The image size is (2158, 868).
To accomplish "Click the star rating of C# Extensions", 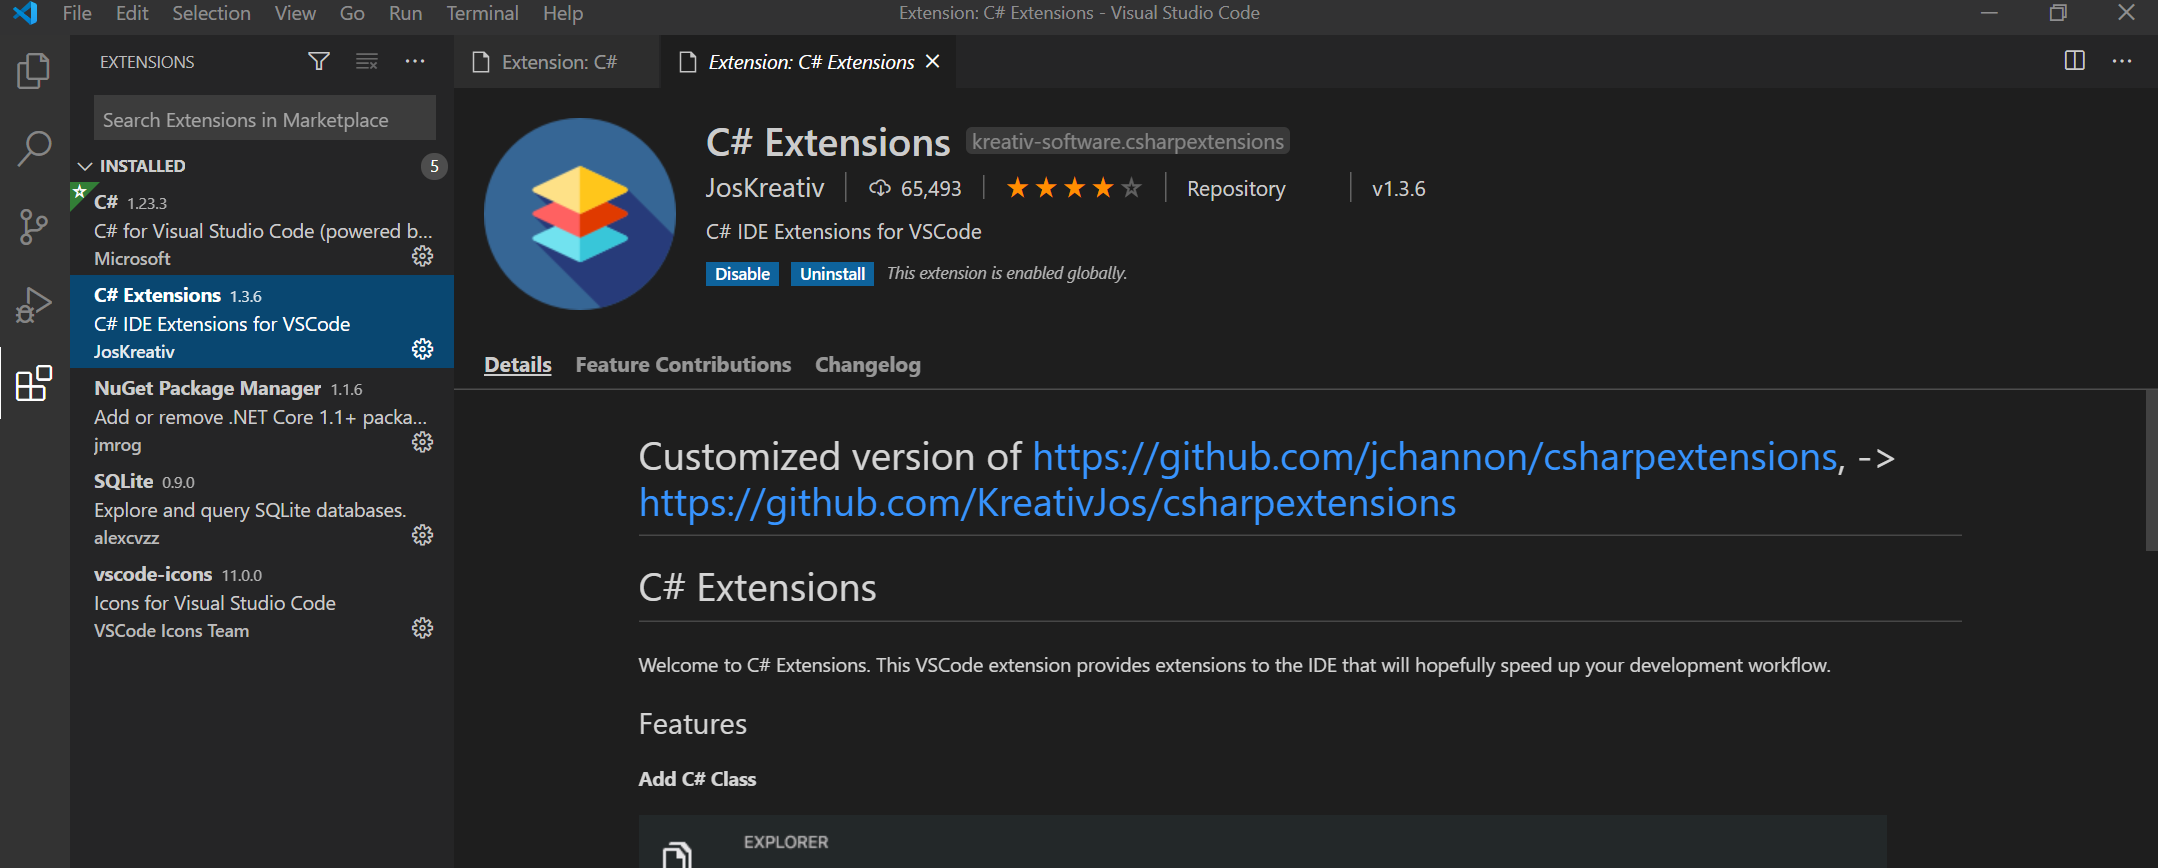I will coord(1074,188).
